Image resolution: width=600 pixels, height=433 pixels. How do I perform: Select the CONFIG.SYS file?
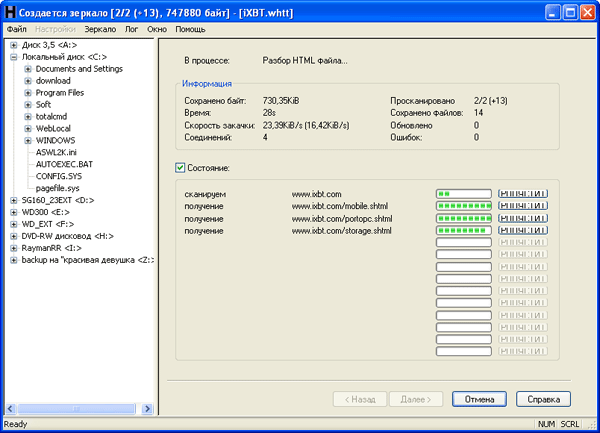point(59,176)
